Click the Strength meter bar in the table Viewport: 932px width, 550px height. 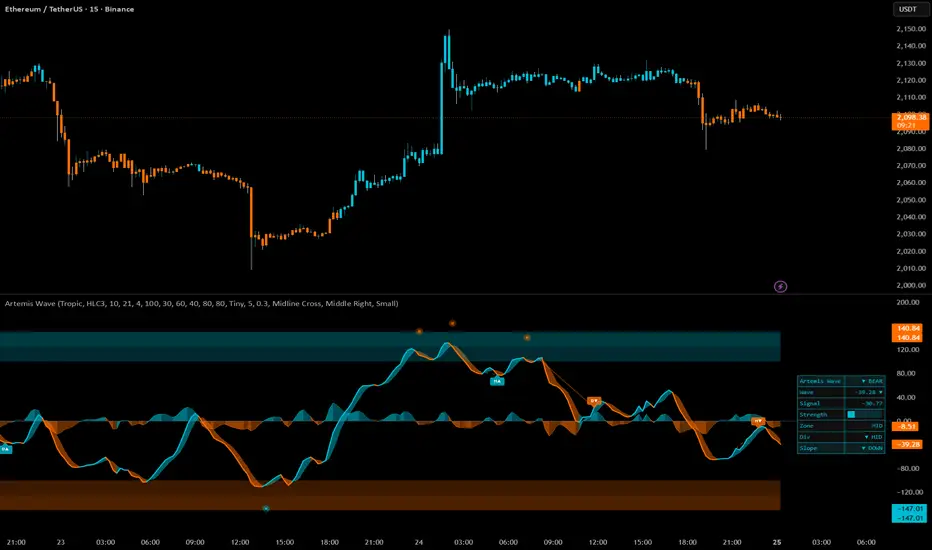pyautogui.click(x=864, y=414)
